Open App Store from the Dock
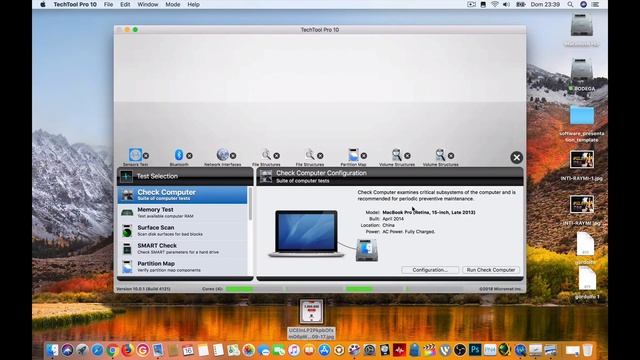Screen dimensions: 640x360 [x=324, y=350]
